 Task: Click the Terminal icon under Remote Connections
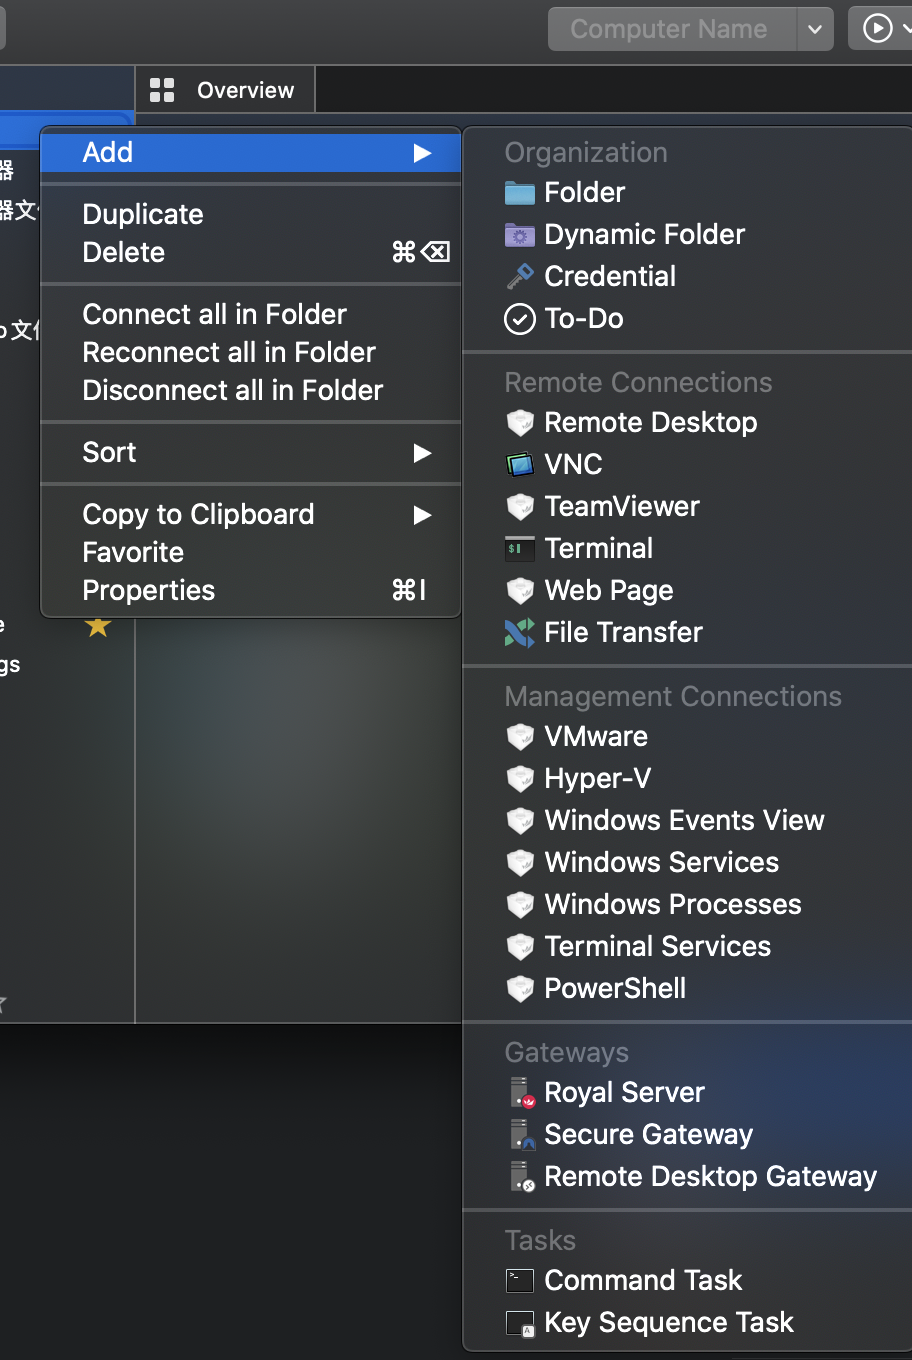coord(520,548)
